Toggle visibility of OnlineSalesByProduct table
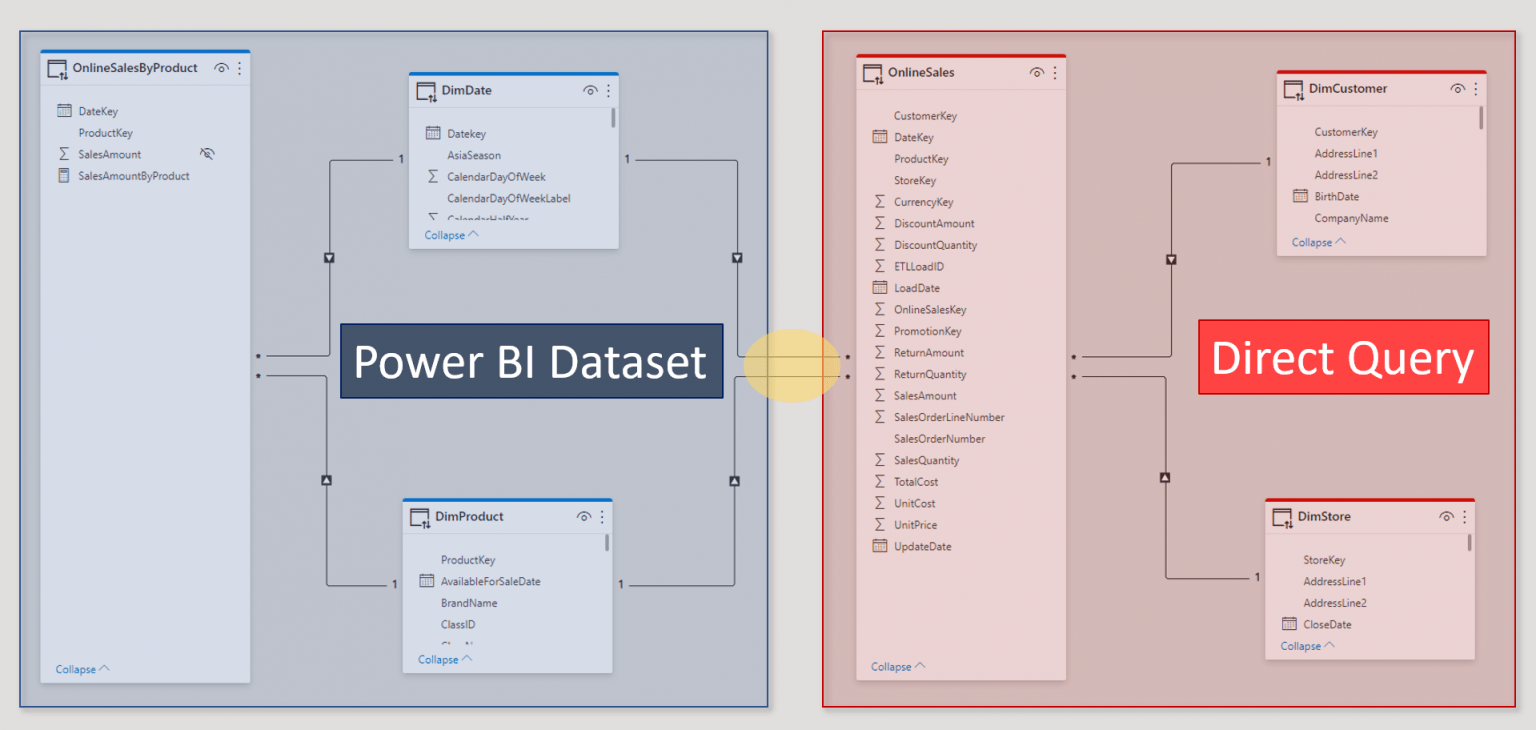This screenshot has height=730, width=1536. pyautogui.click(x=222, y=68)
